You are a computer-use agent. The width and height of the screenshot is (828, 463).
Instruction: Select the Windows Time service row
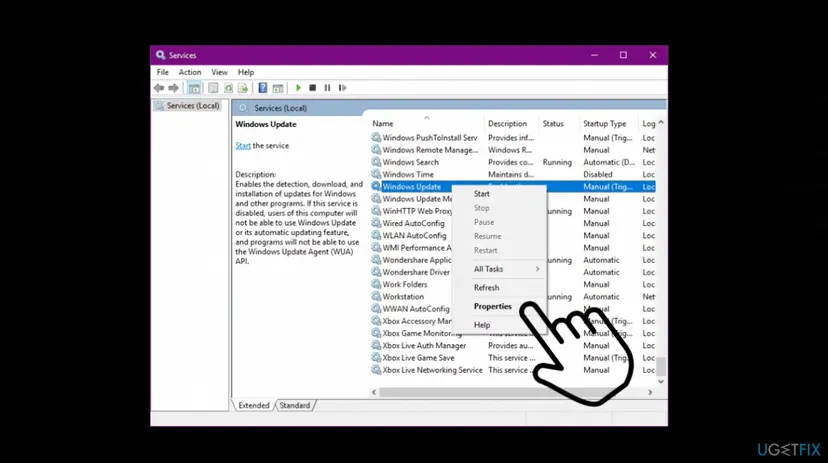513,174
